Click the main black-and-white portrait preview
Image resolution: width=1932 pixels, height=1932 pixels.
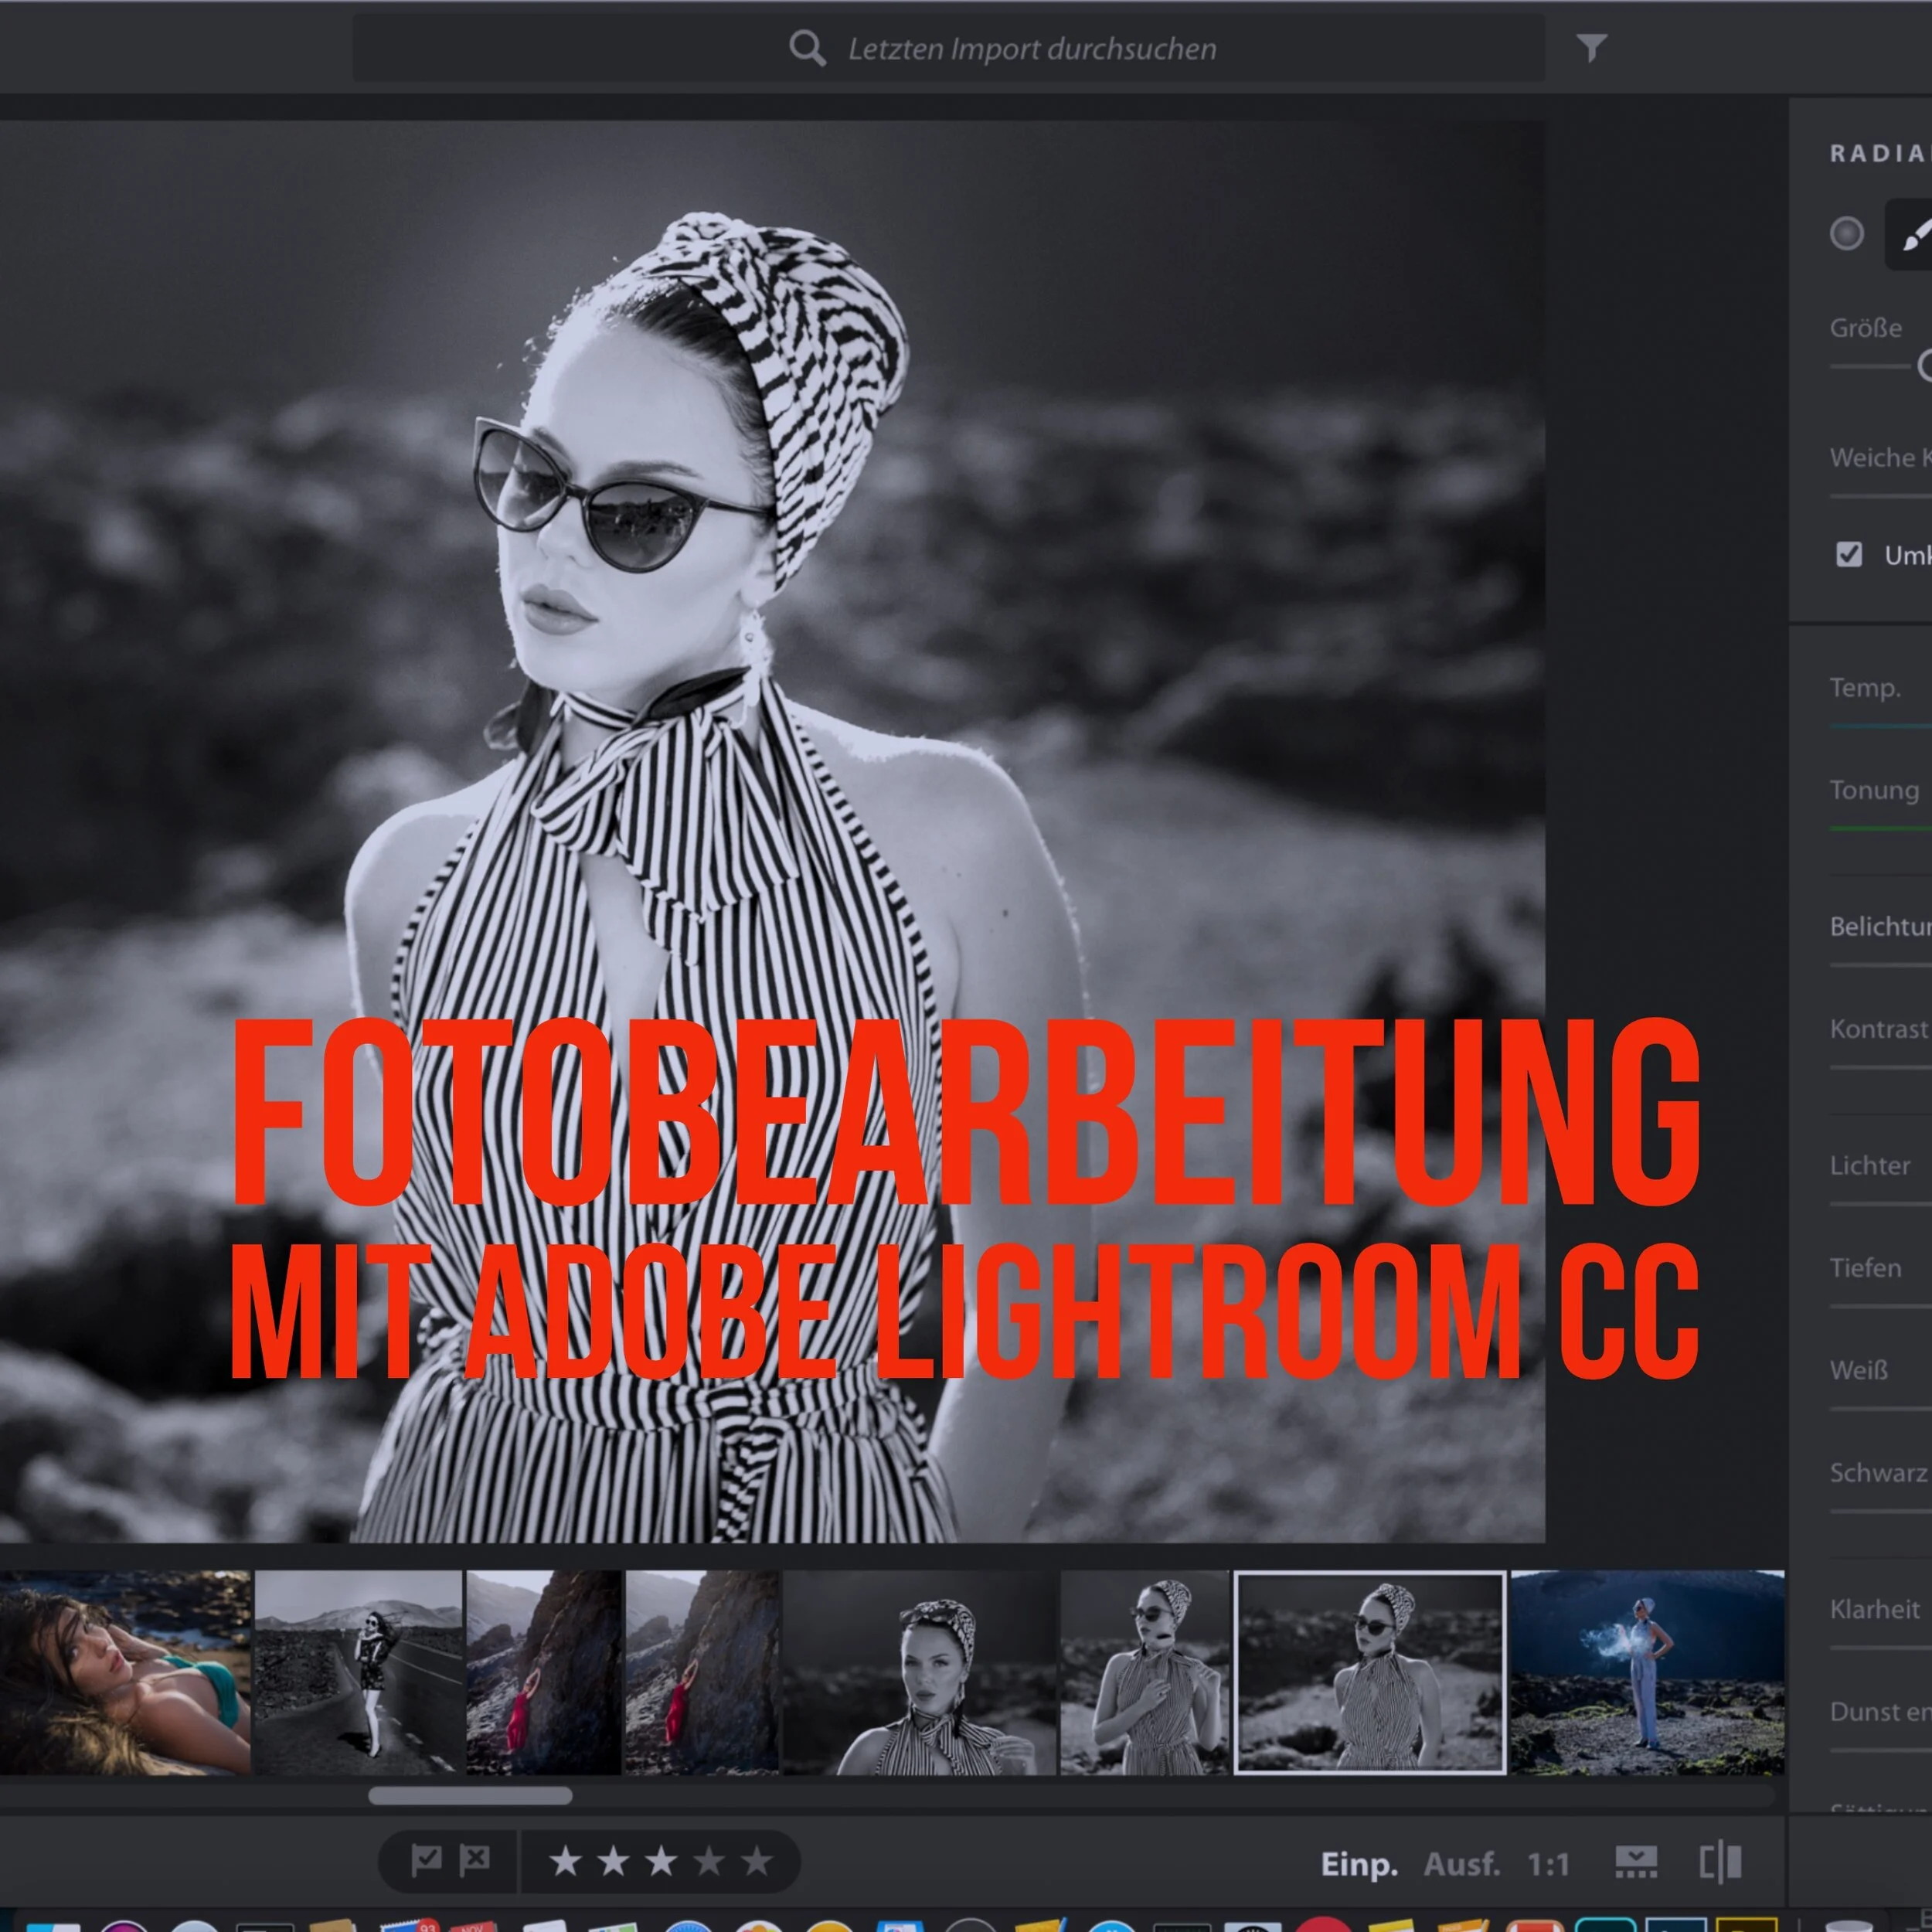pyautogui.click(x=772, y=832)
